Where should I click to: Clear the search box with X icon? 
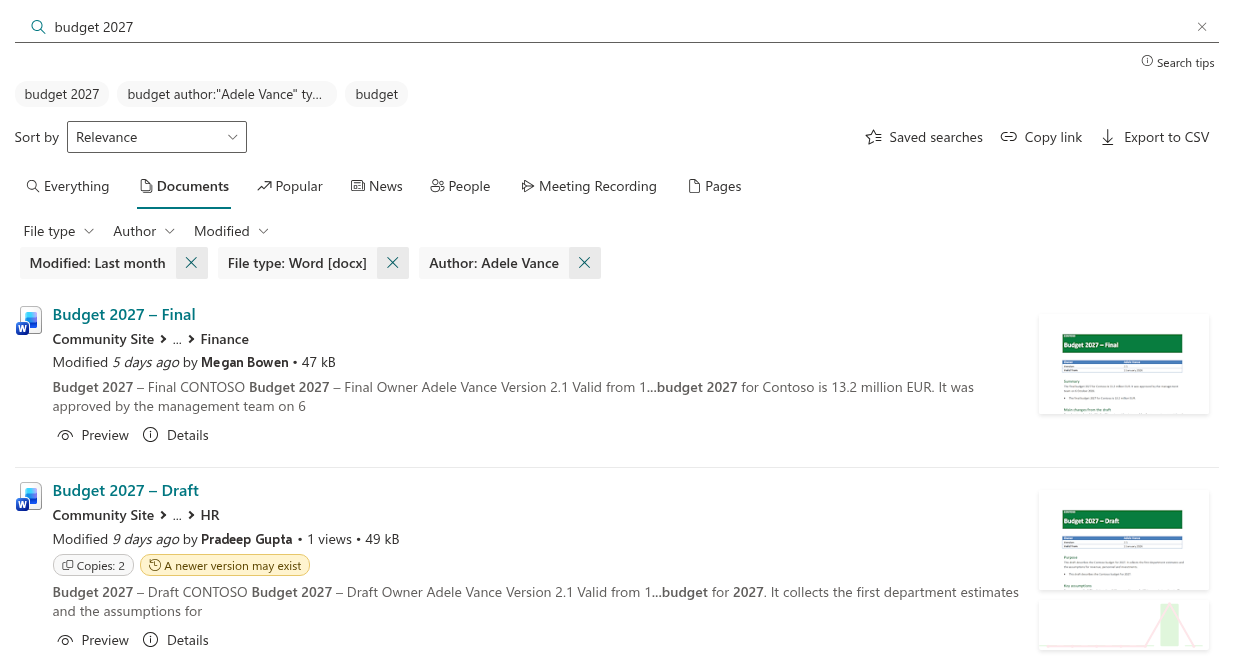click(1202, 27)
